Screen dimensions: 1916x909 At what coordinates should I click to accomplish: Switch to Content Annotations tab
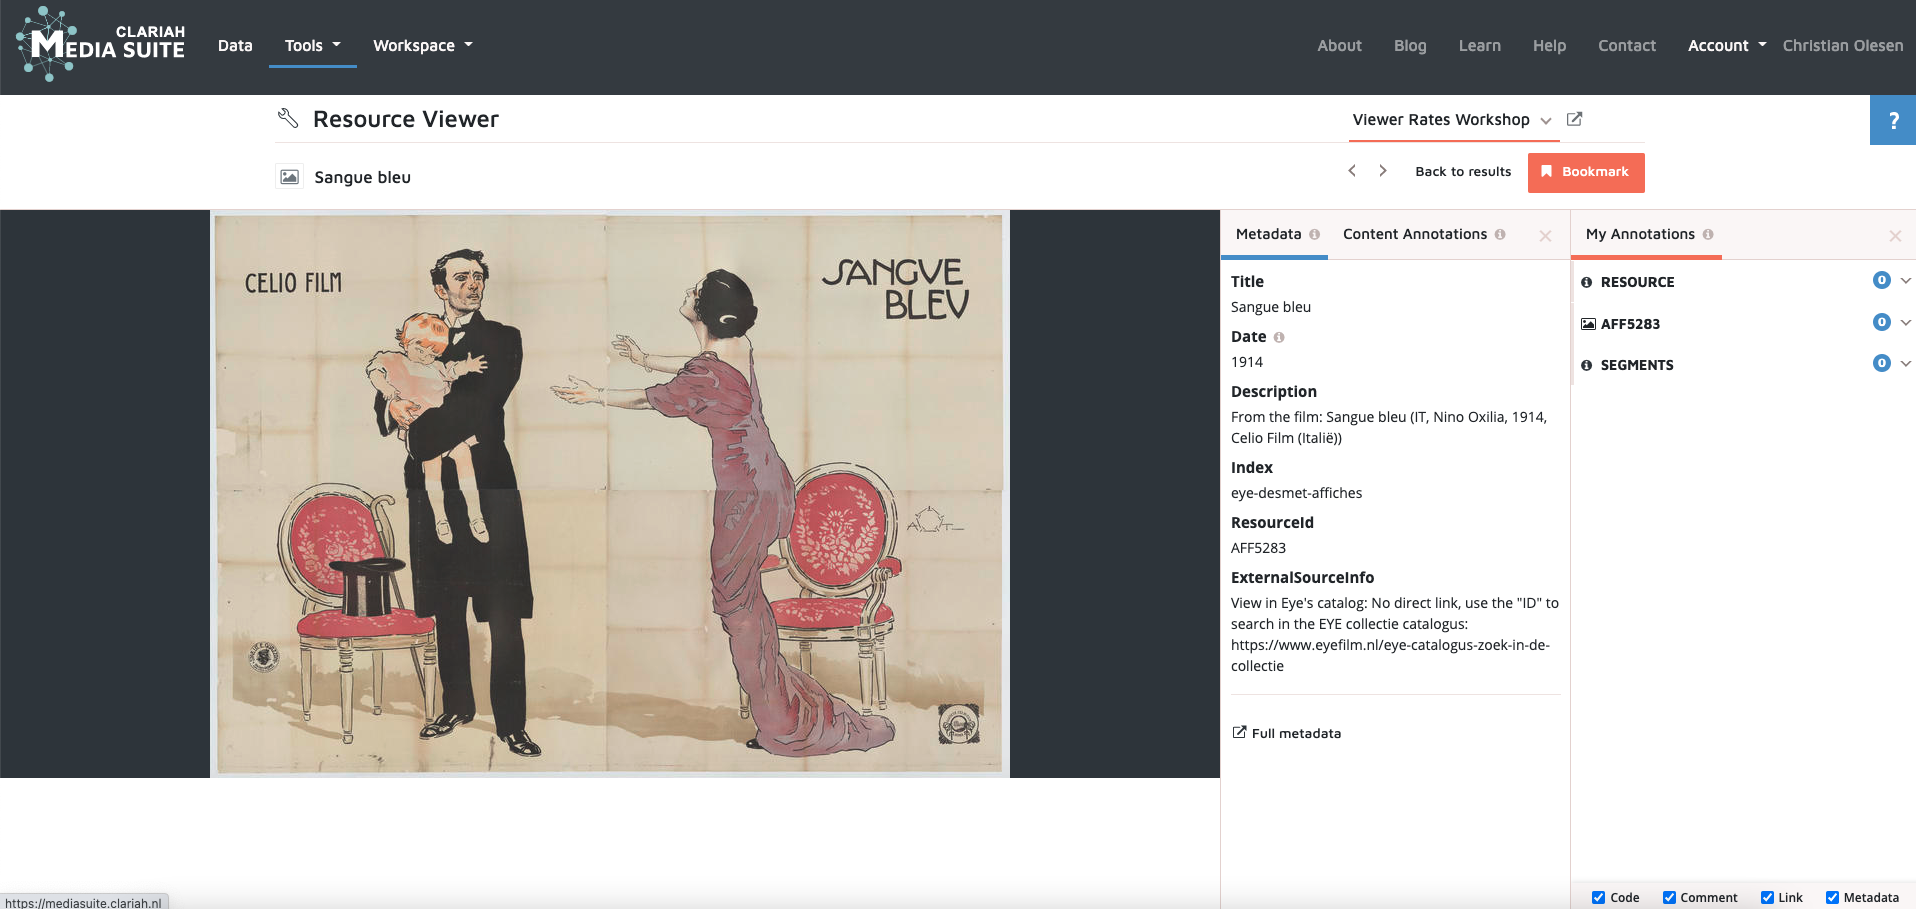pos(1414,234)
